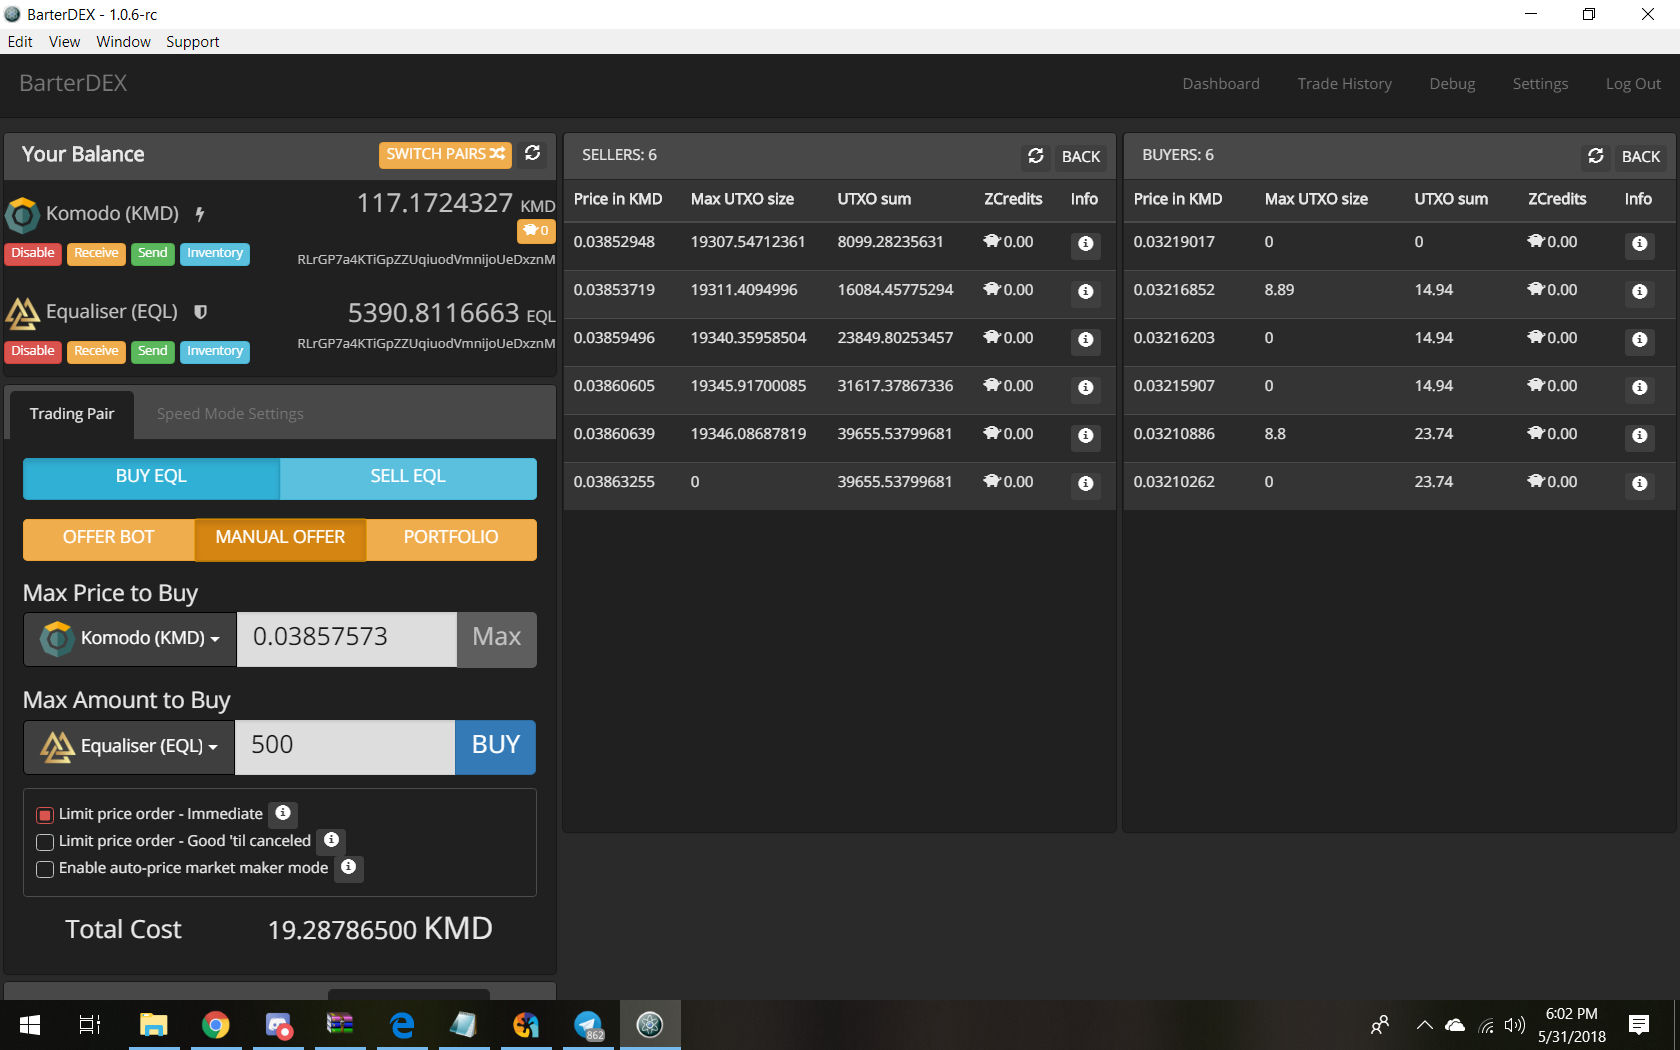The height and width of the screenshot is (1050, 1680).
Task: Switch to Speed Mode Settings tab
Action: pos(230,414)
